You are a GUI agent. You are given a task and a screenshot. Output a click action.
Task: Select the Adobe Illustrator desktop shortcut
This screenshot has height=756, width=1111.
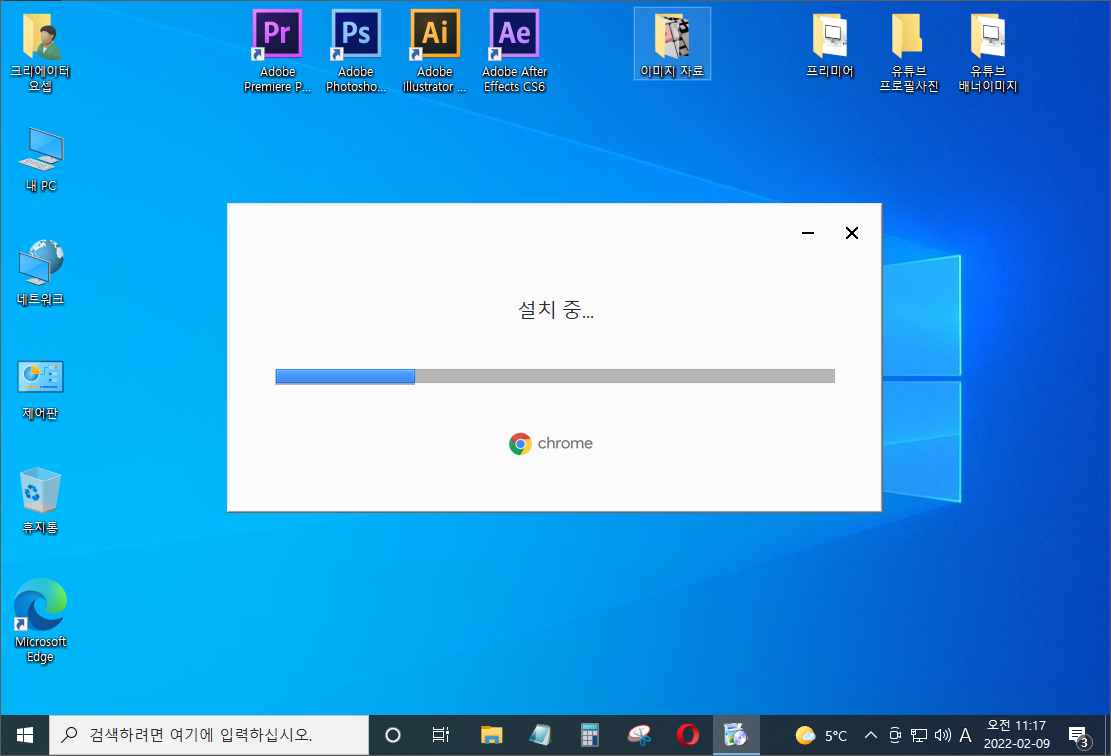(434, 51)
